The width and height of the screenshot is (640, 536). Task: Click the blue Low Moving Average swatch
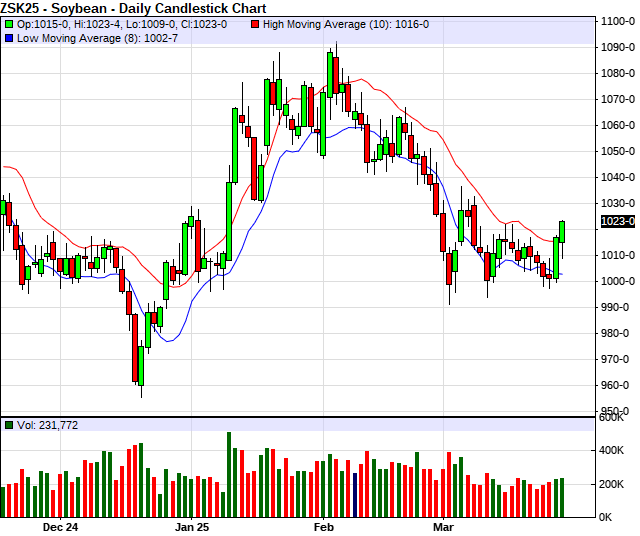[9, 37]
